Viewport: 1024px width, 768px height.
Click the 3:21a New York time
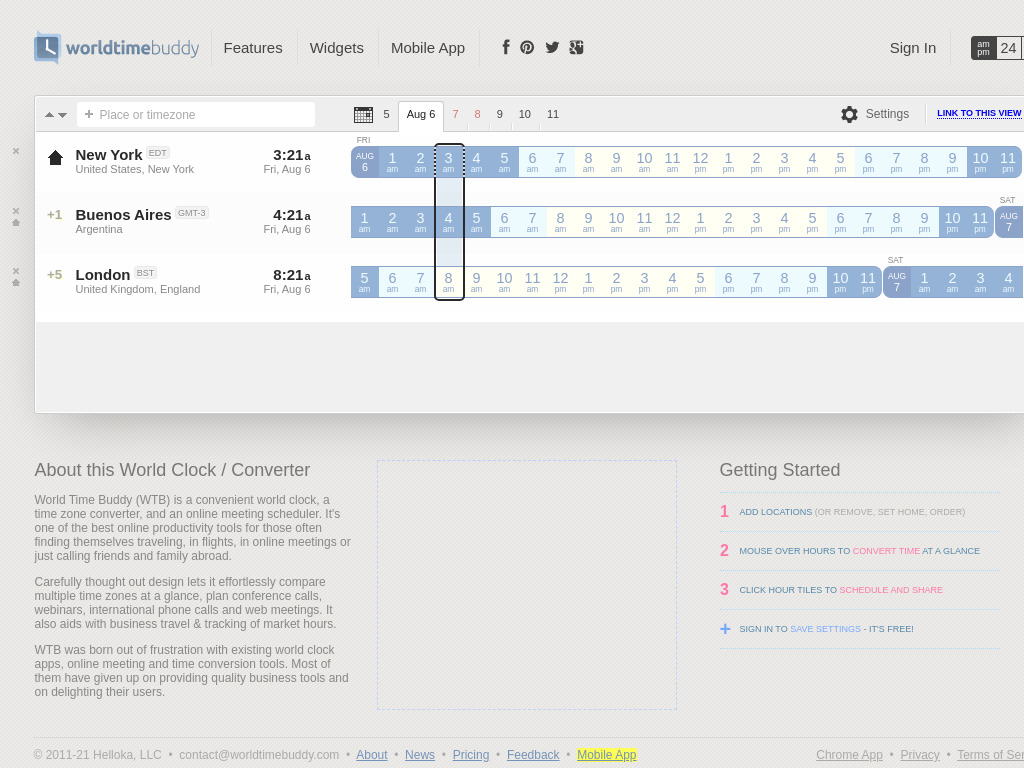292,155
